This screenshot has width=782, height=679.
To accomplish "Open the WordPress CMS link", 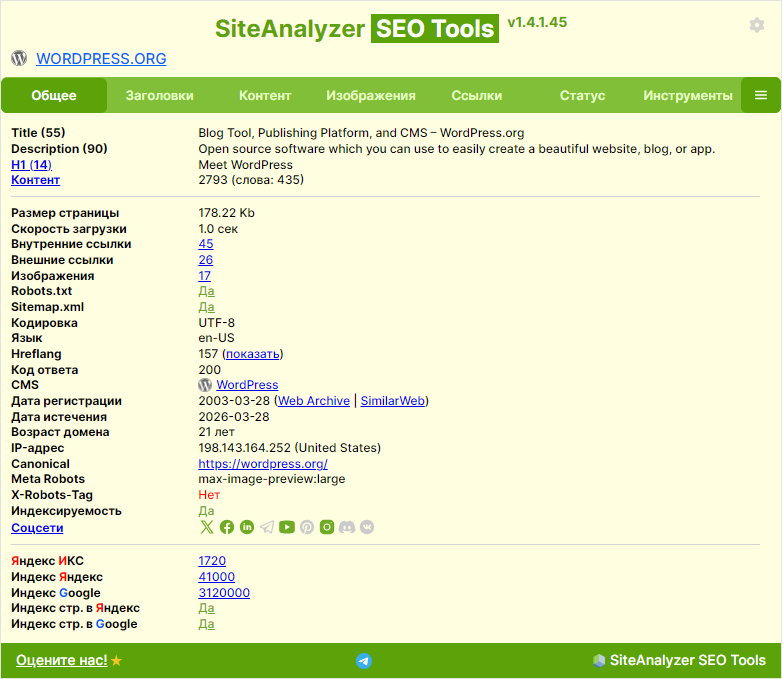I will [x=247, y=385].
